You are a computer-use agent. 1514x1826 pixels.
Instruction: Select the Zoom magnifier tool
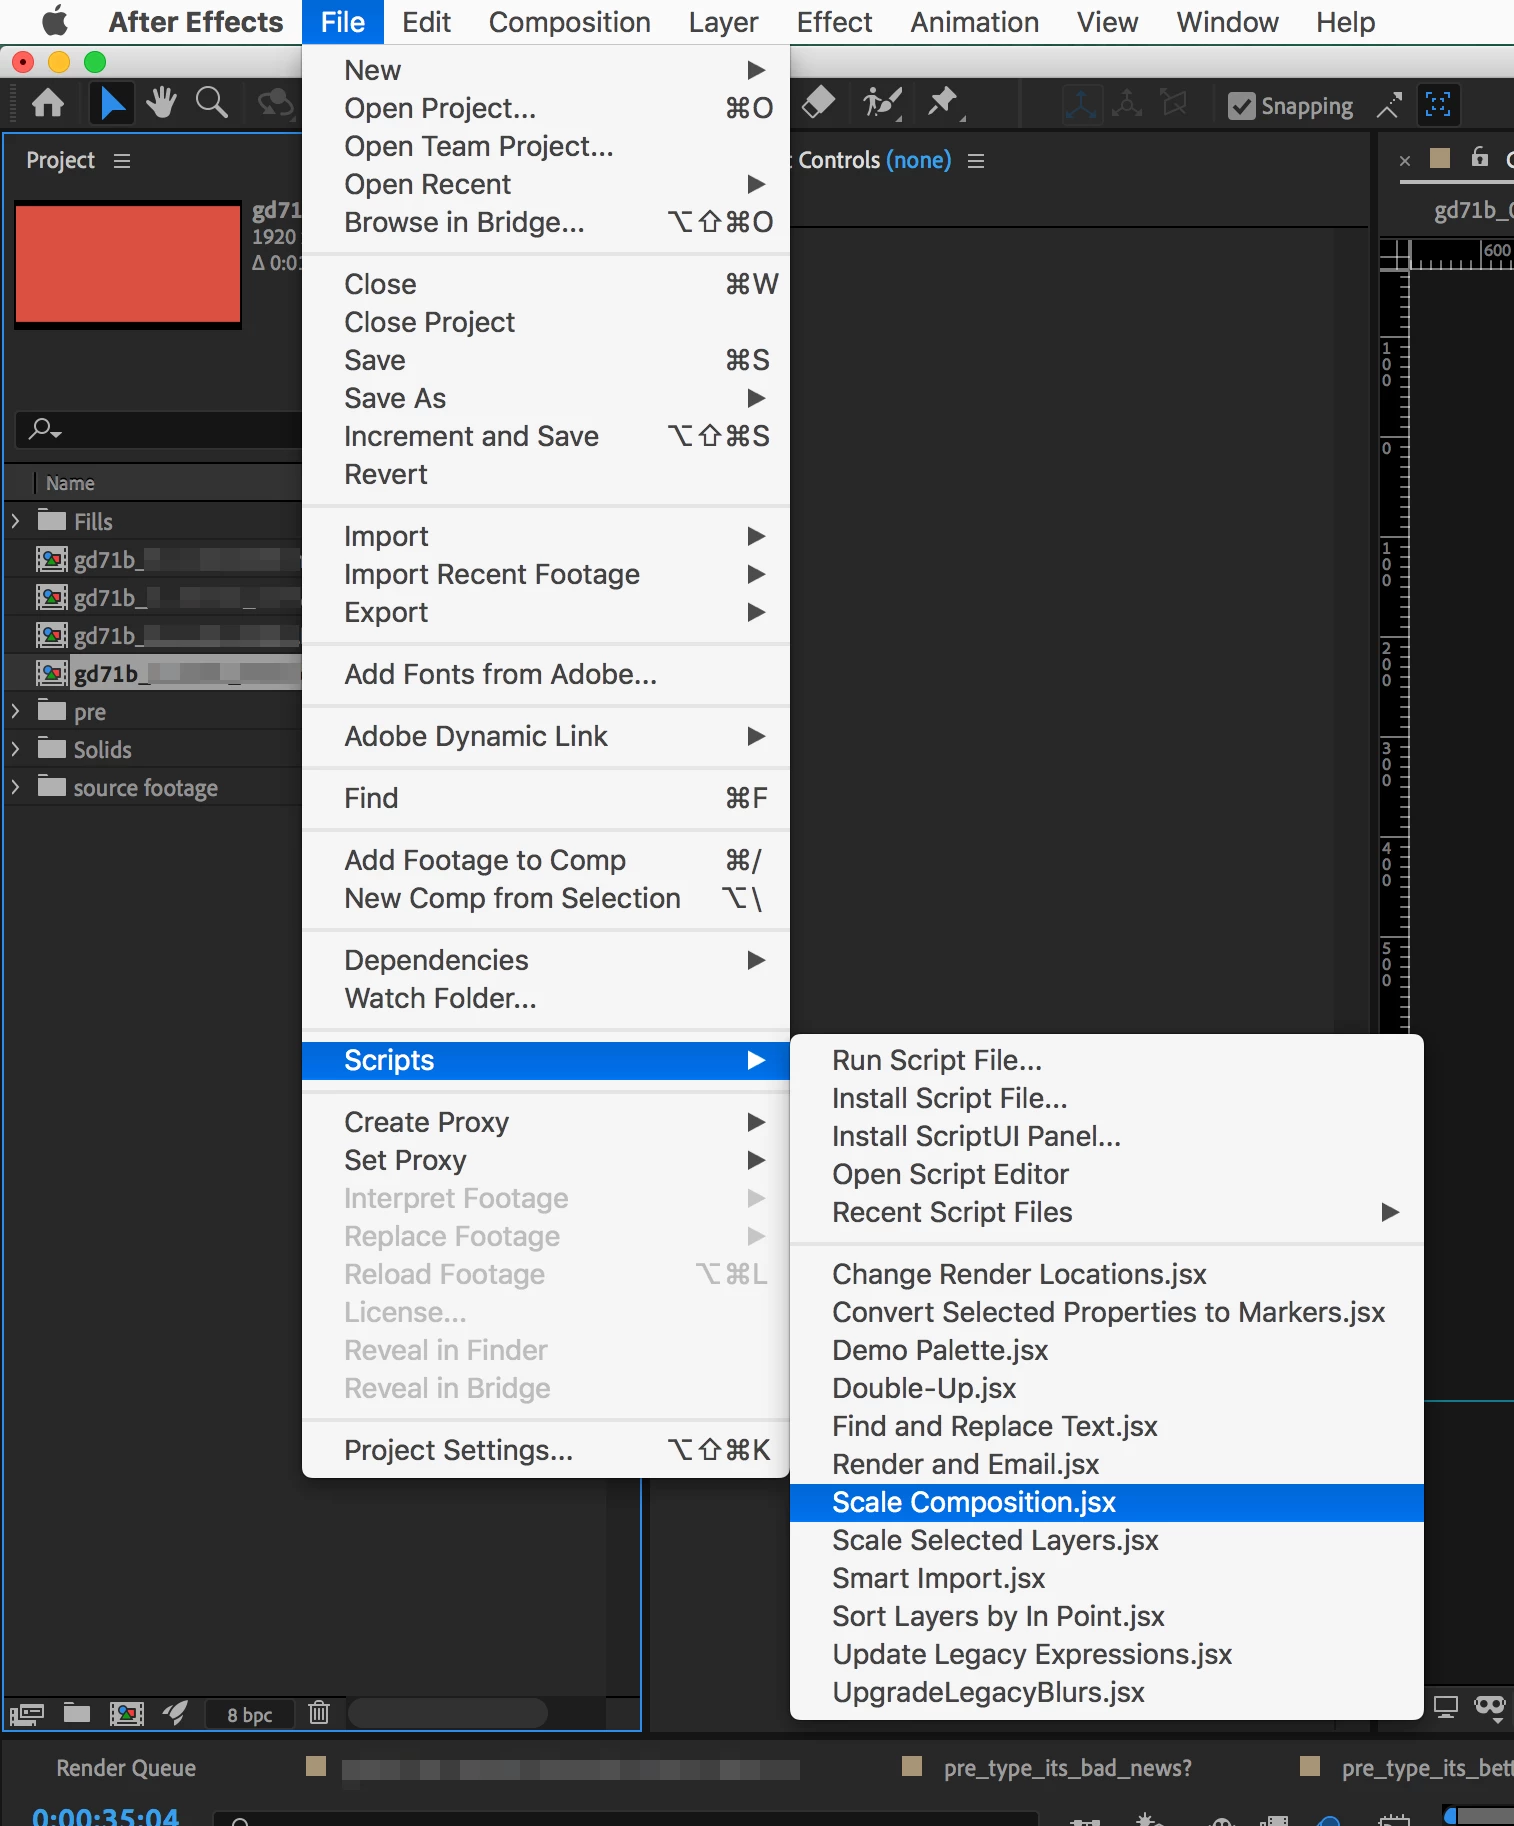tap(211, 102)
